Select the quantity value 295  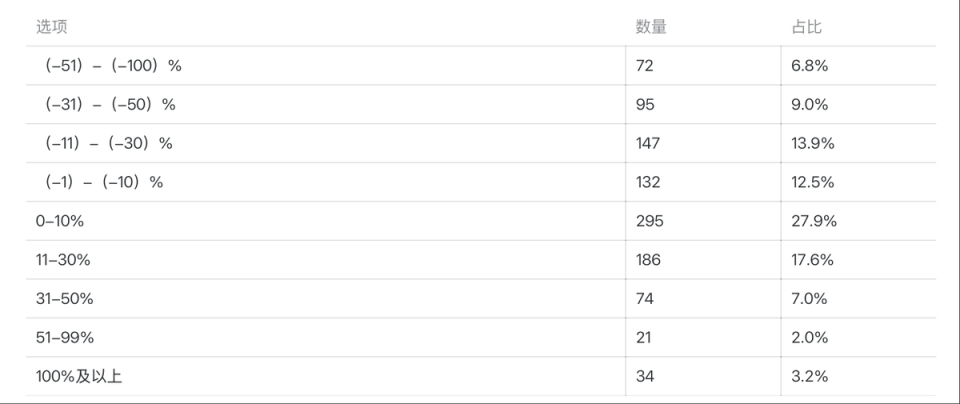click(650, 221)
